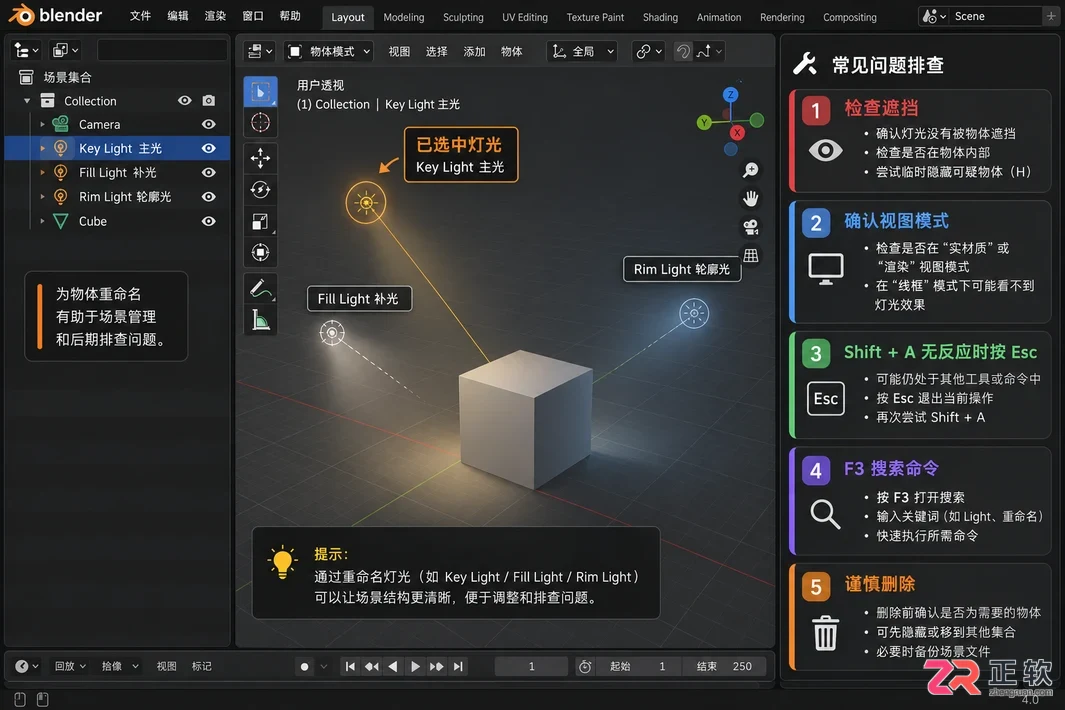Open the outliner editor type dropdown
Image resolution: width=1065 pixels, height=710 pixels.
click(27, 50)
